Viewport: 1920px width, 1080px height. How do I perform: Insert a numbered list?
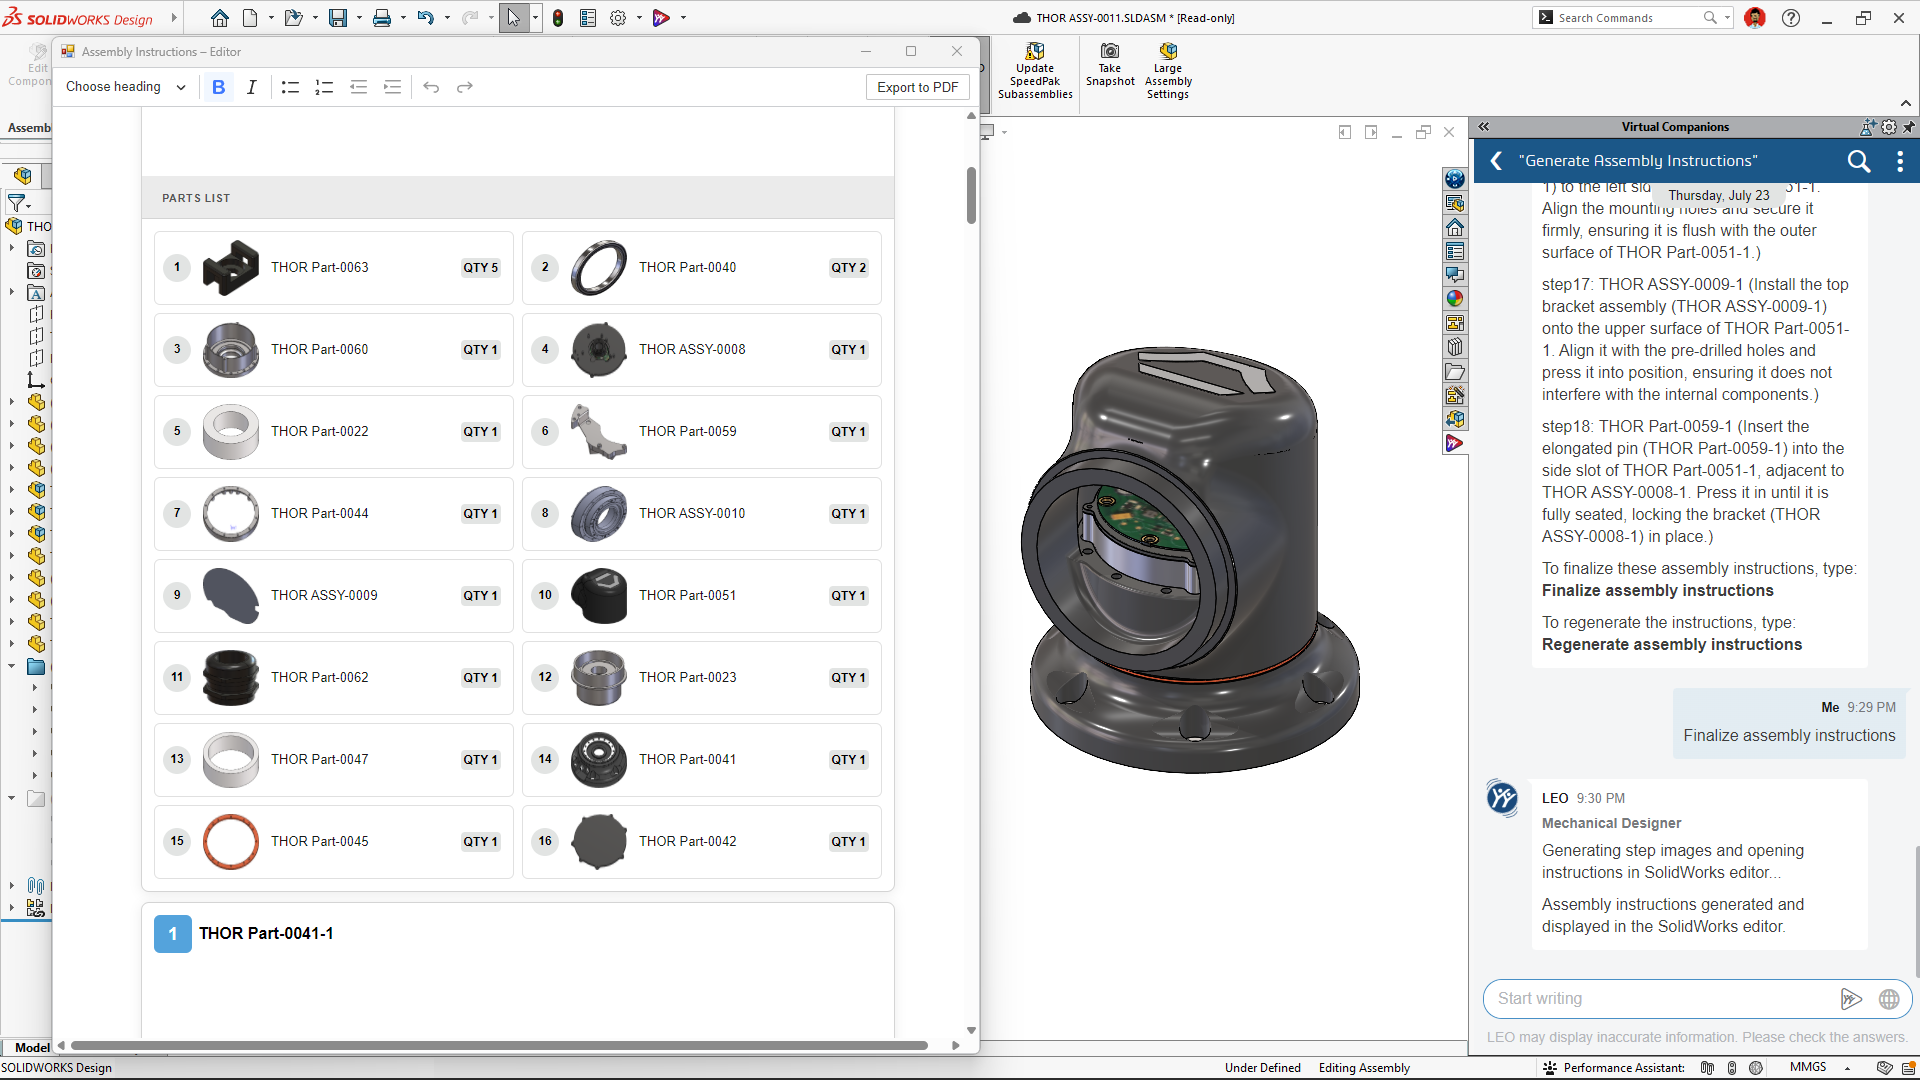coord(324,87)
